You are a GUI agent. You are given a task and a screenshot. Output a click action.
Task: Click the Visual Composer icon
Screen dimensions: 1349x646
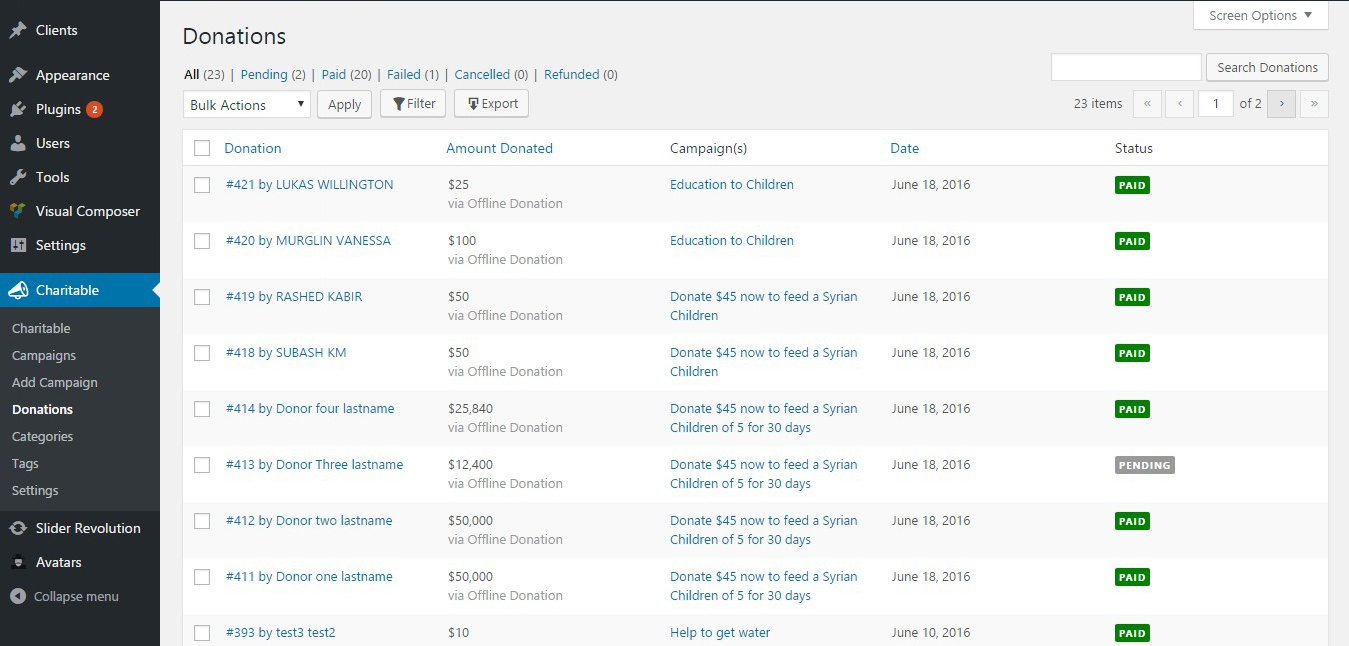(18, 211)
